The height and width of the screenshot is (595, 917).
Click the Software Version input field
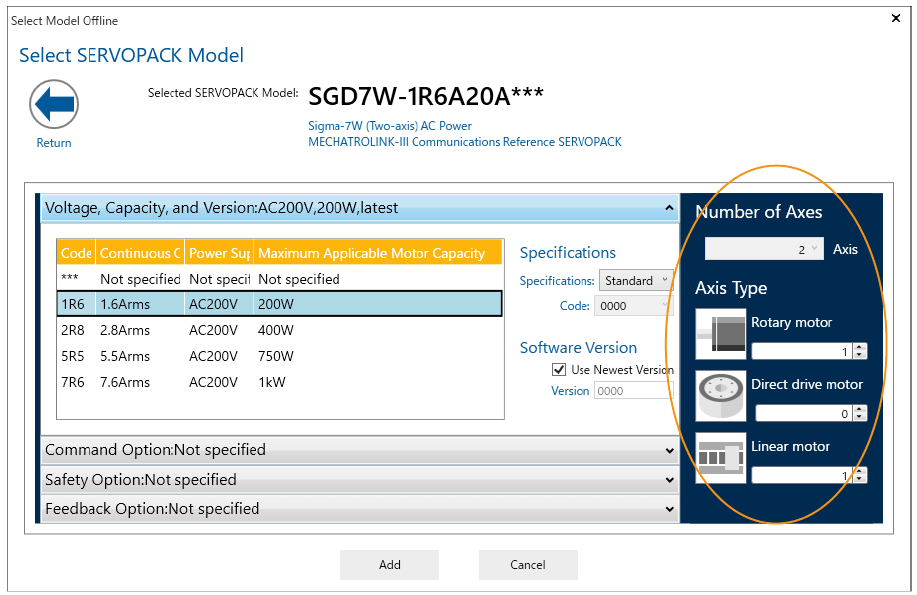[633, 391]
